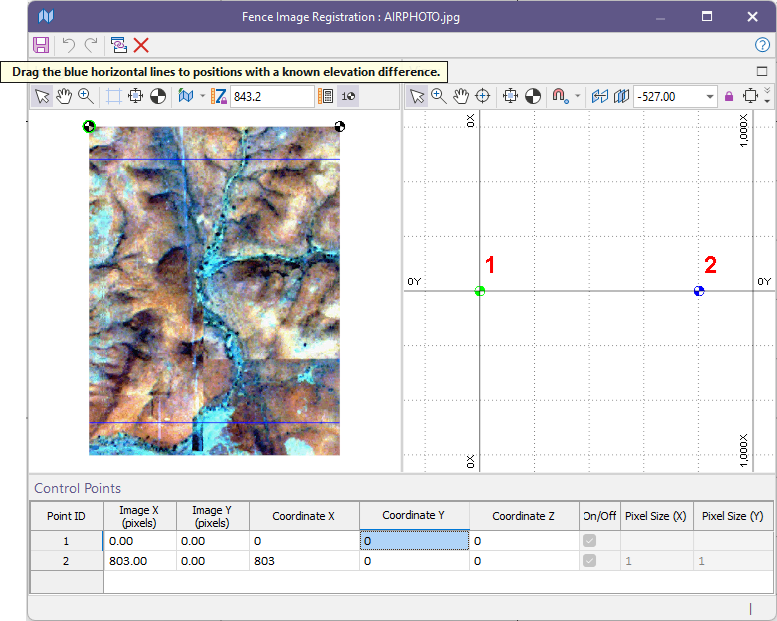The width and height of the screenshot is (777, 621).
Task: Select the pan hand tool in image view
Action: click(64, 96)
